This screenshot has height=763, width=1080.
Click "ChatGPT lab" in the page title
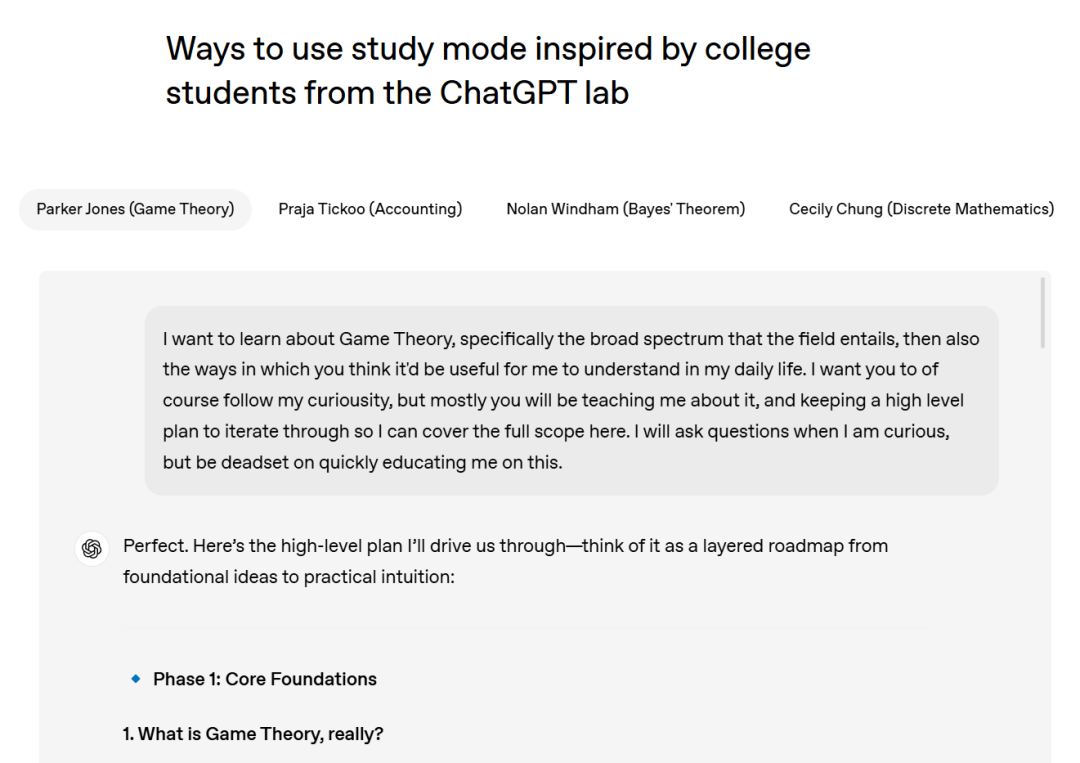pyautogui.click(x=534, y=93)
